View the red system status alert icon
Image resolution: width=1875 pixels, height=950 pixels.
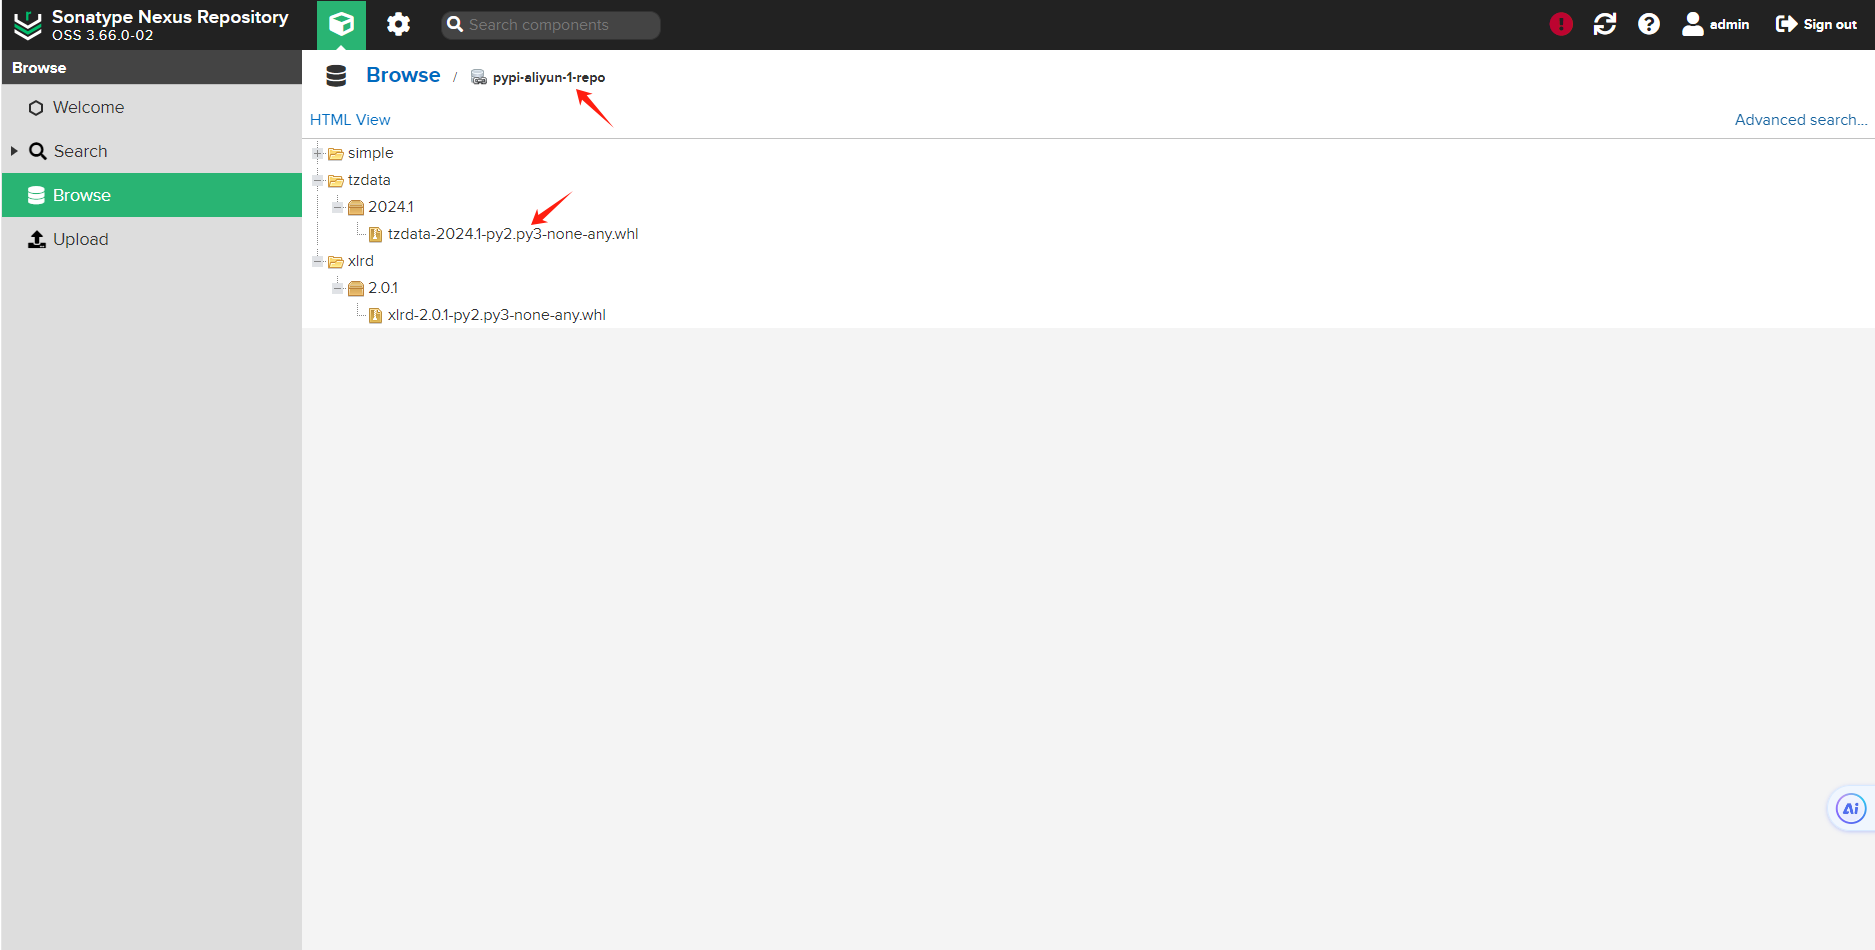[1561, 24]
